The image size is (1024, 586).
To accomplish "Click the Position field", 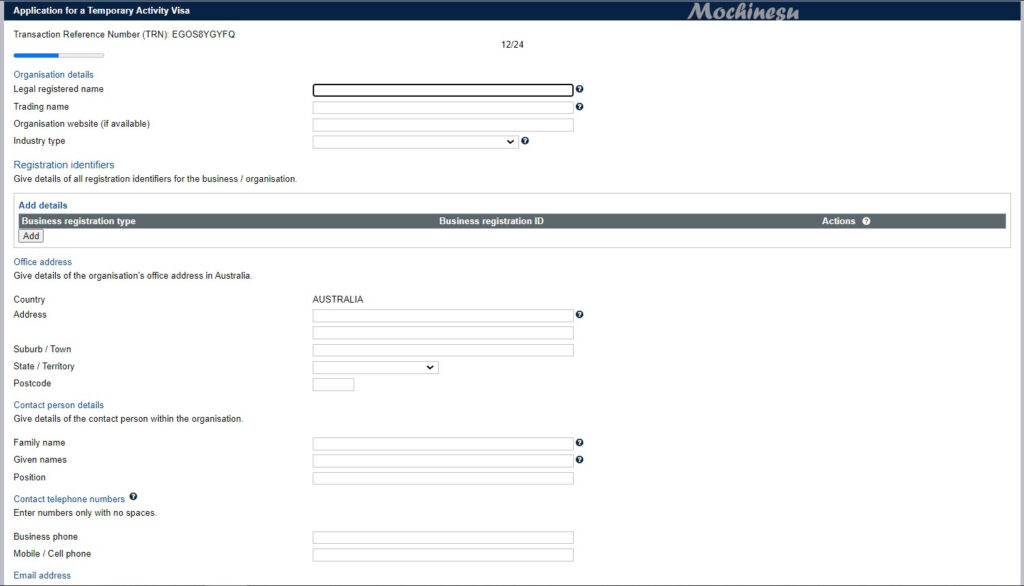I will 443,478.
